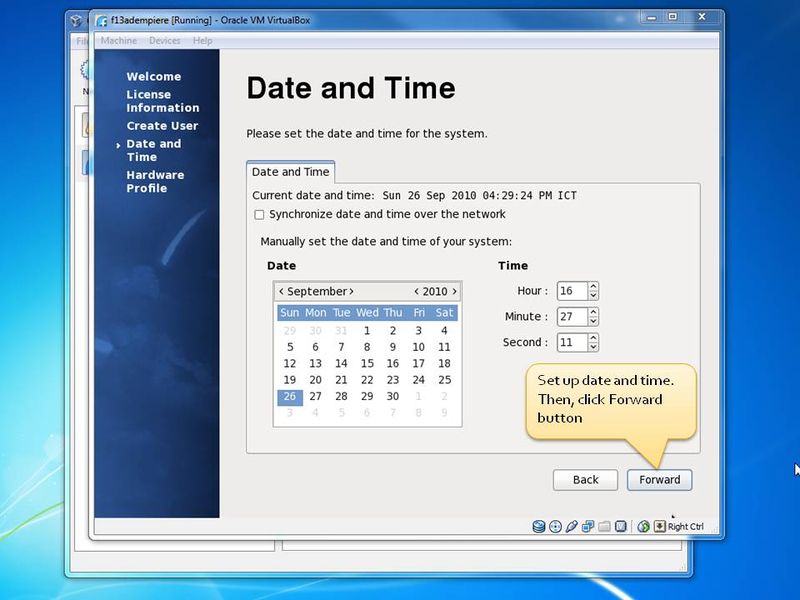Click the Minute input field
The image size is (800, 600).
pyautogui.click(x=572, y=316)
